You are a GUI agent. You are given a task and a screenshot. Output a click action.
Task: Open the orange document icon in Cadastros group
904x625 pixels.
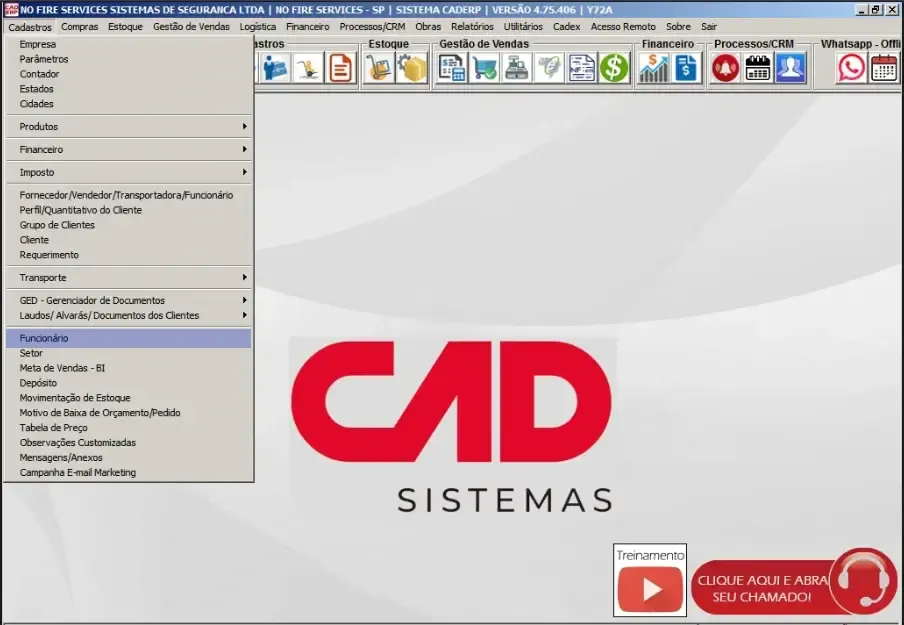pyautogui.click(x=340, y=68)
